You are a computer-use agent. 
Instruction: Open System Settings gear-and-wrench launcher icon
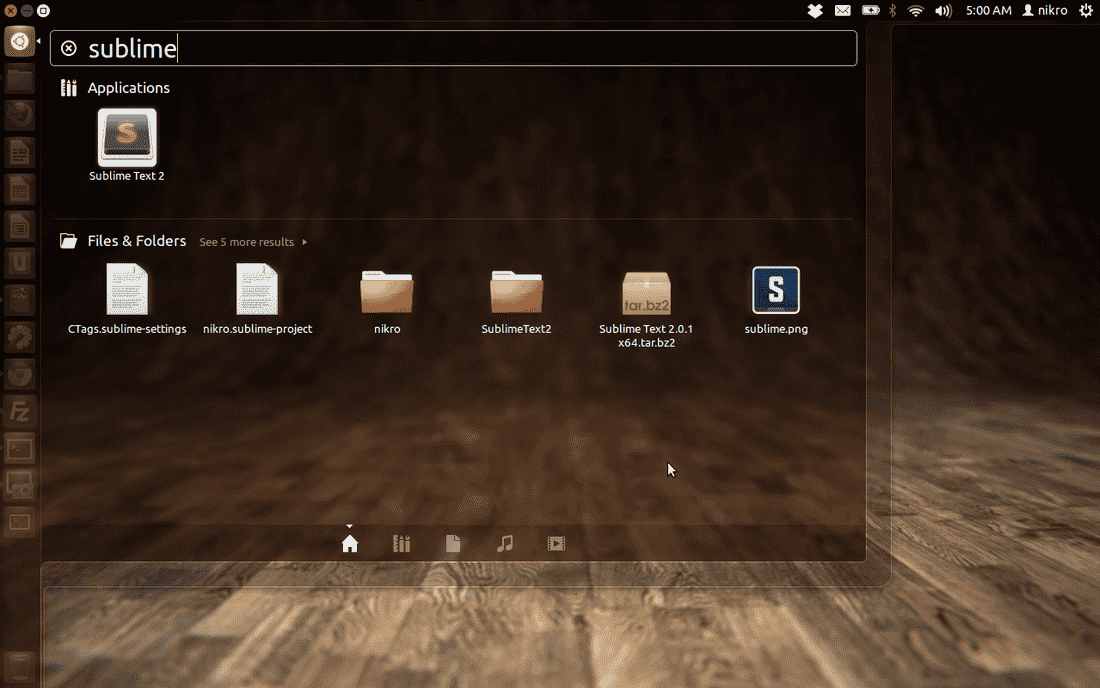click(x=20, y=338)
